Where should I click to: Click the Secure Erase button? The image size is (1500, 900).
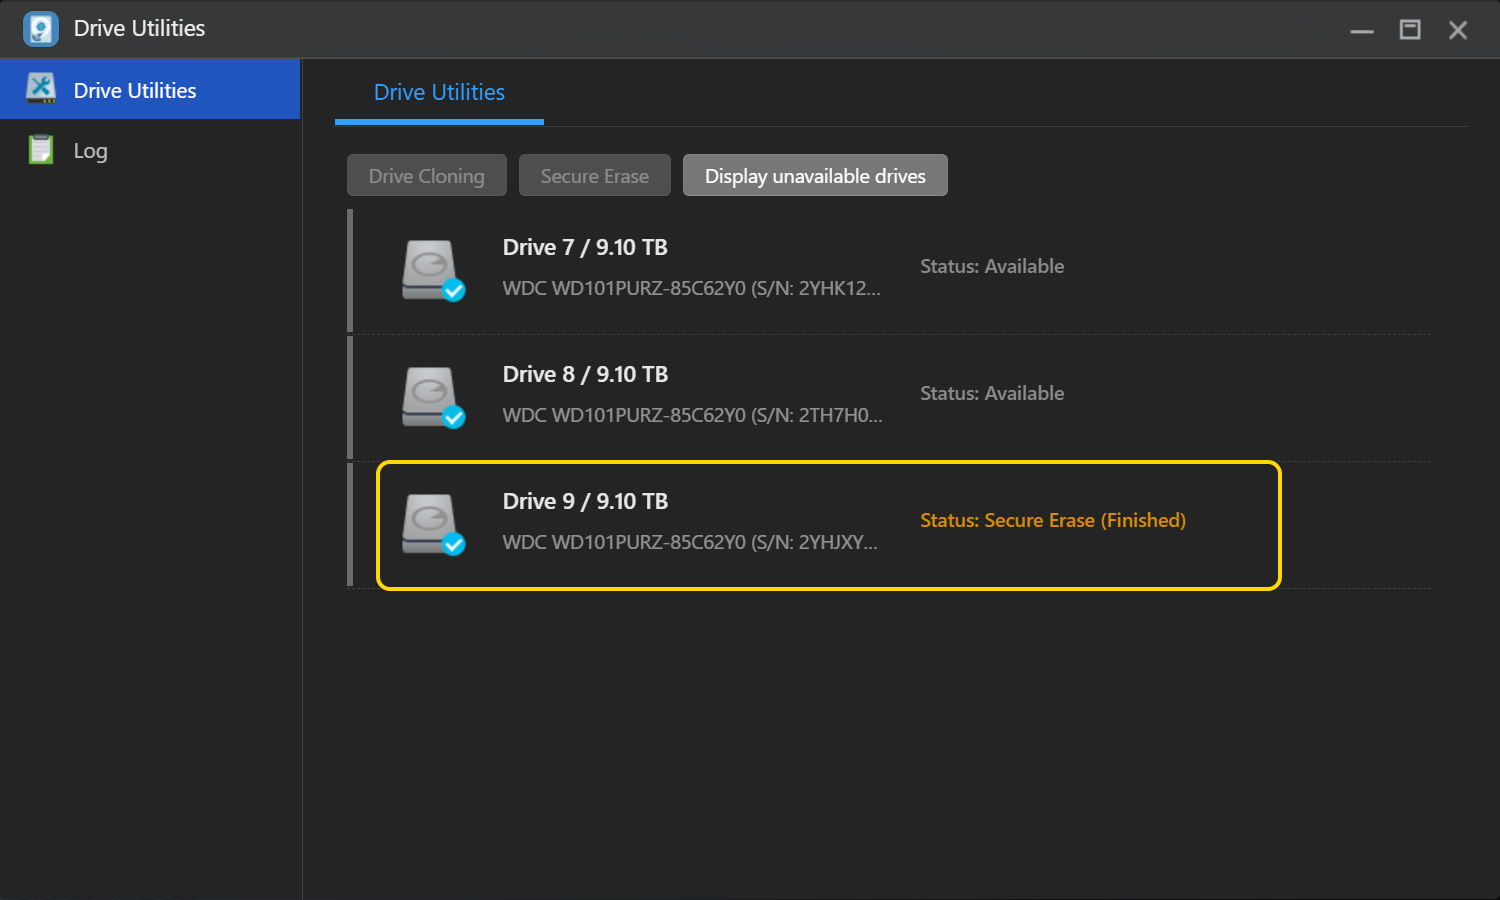point(595,175)
